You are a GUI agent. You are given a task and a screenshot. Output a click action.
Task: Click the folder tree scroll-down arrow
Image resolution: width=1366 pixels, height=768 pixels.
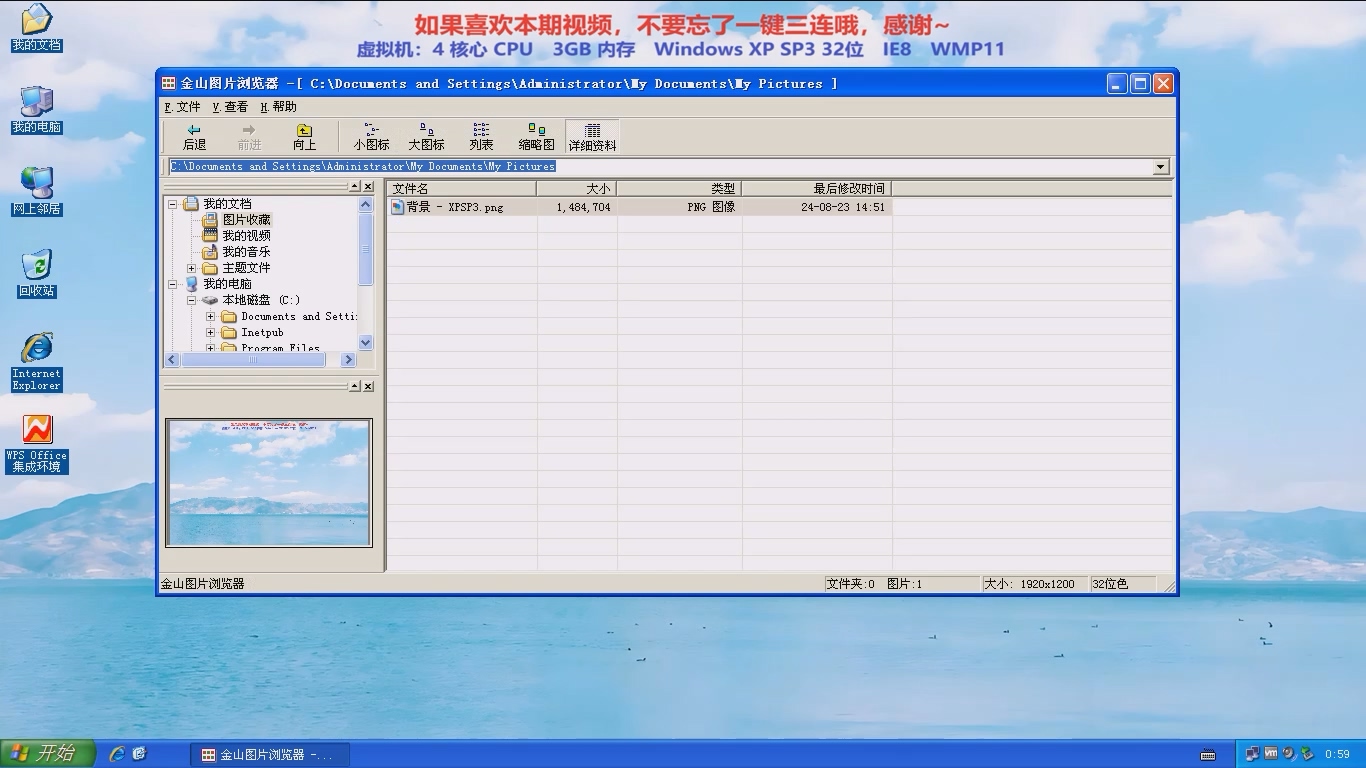click(x=365, y=342)
